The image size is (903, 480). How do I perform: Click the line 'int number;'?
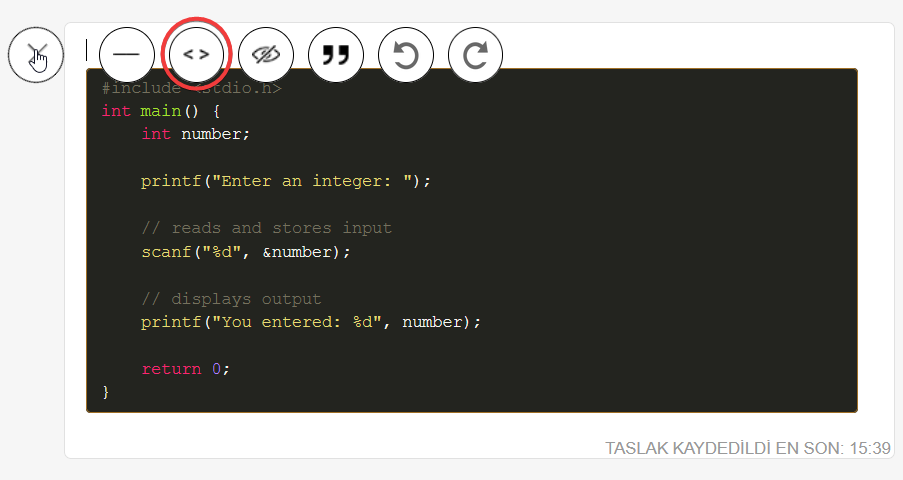[195, 134]
